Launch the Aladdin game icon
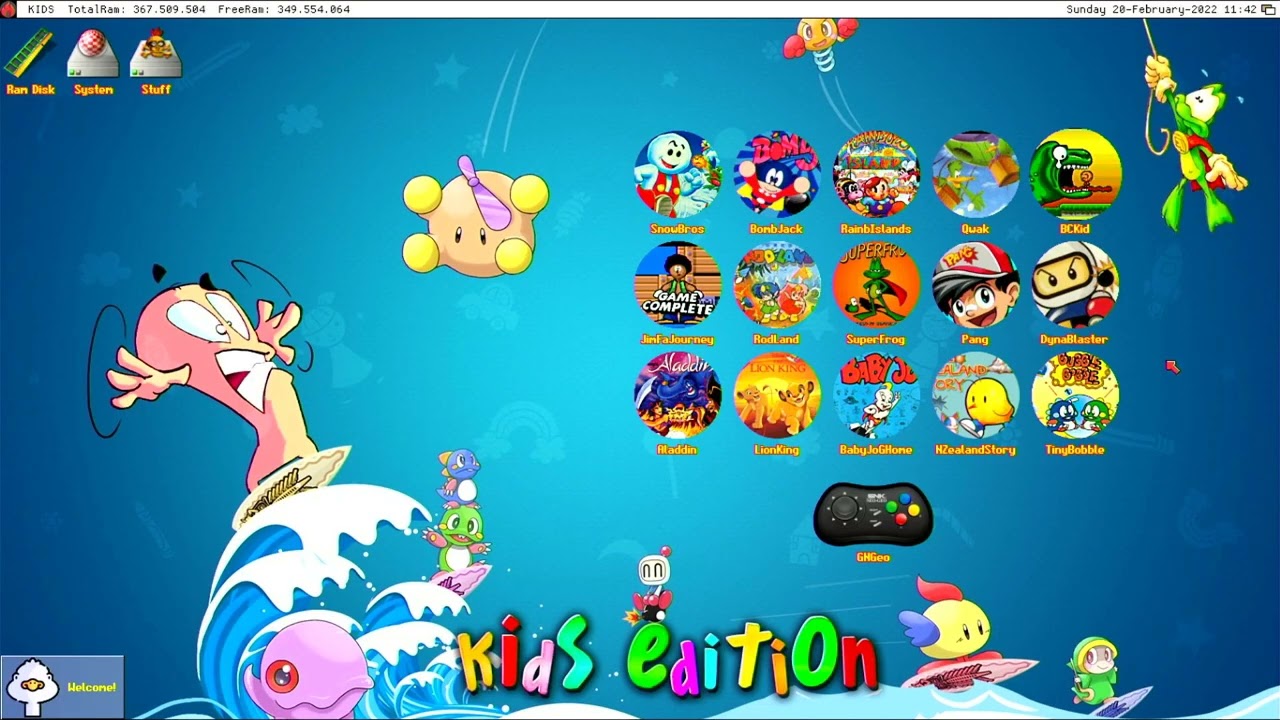 (x=677, y=395)
